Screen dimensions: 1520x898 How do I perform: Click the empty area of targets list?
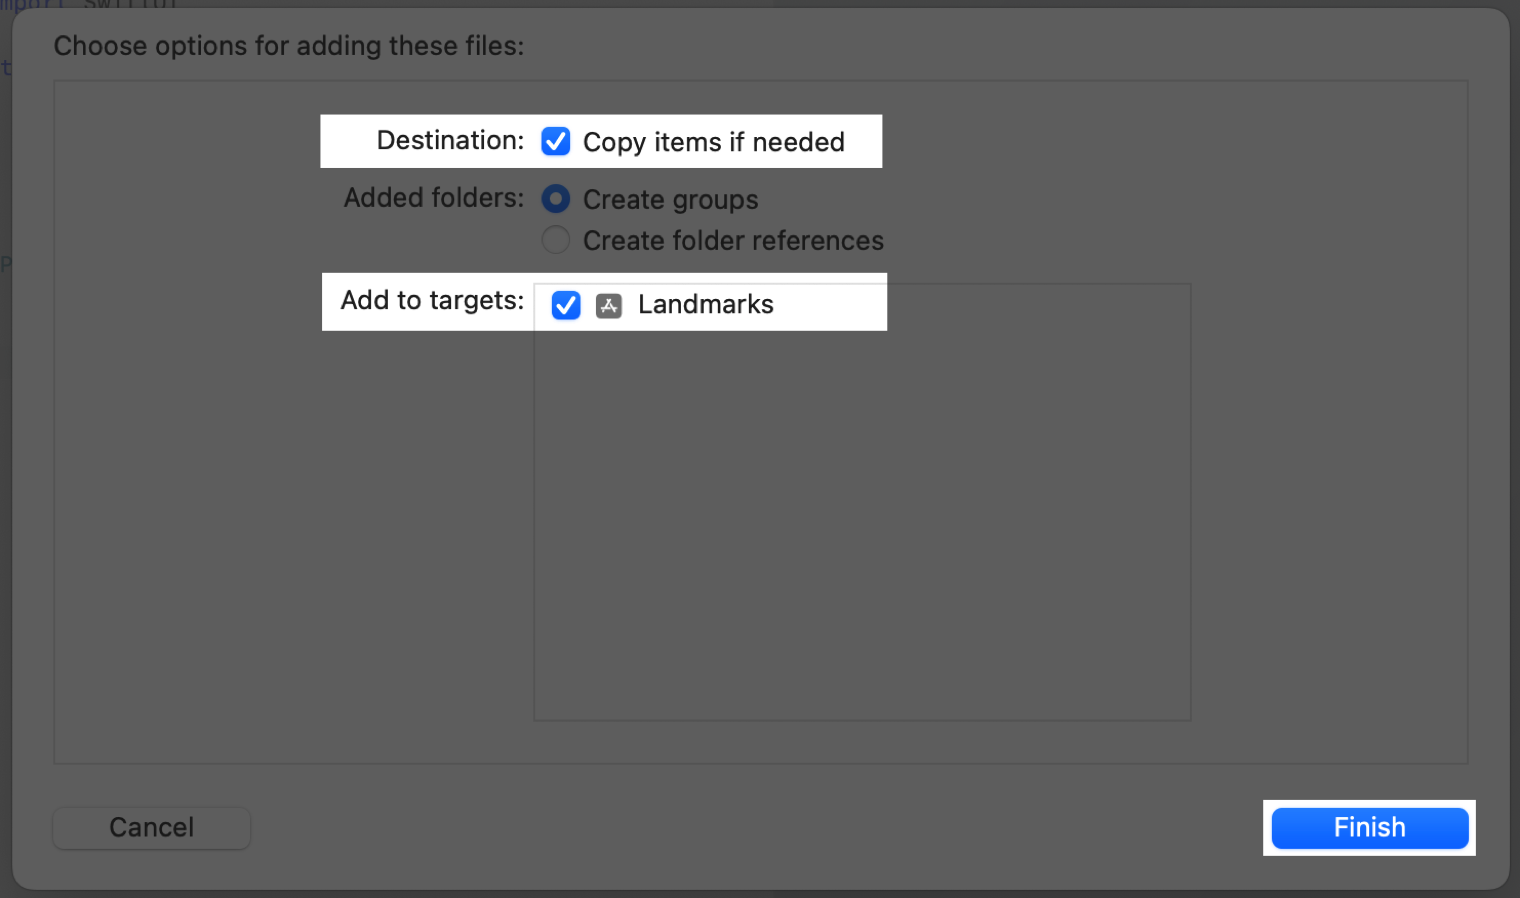point(862,520)
